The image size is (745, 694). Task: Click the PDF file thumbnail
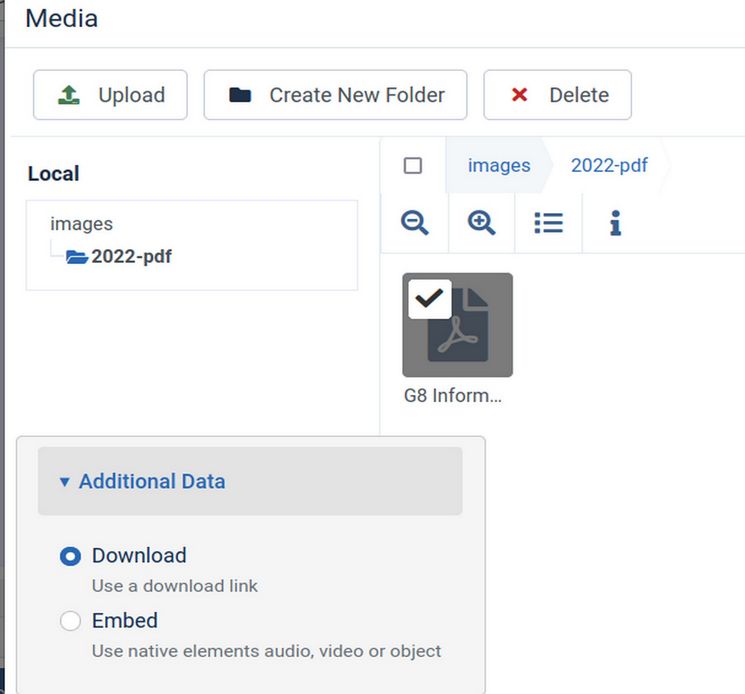pyautogui.click(x=458, y=325)
